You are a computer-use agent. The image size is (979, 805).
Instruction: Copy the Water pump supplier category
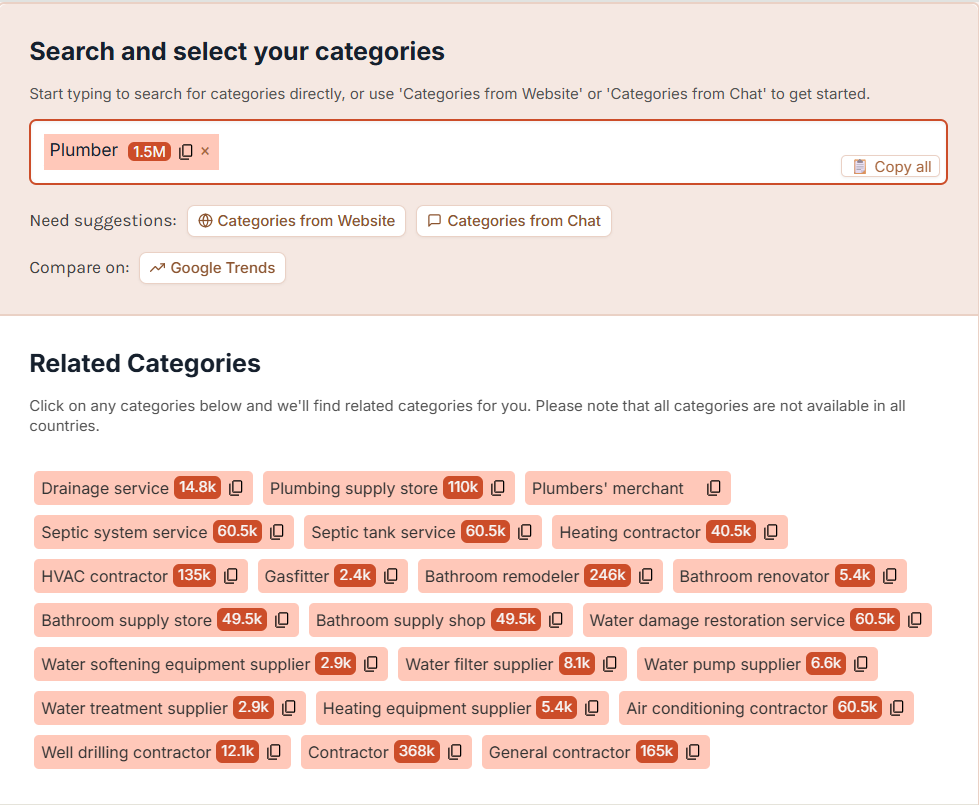click(861, 664)
